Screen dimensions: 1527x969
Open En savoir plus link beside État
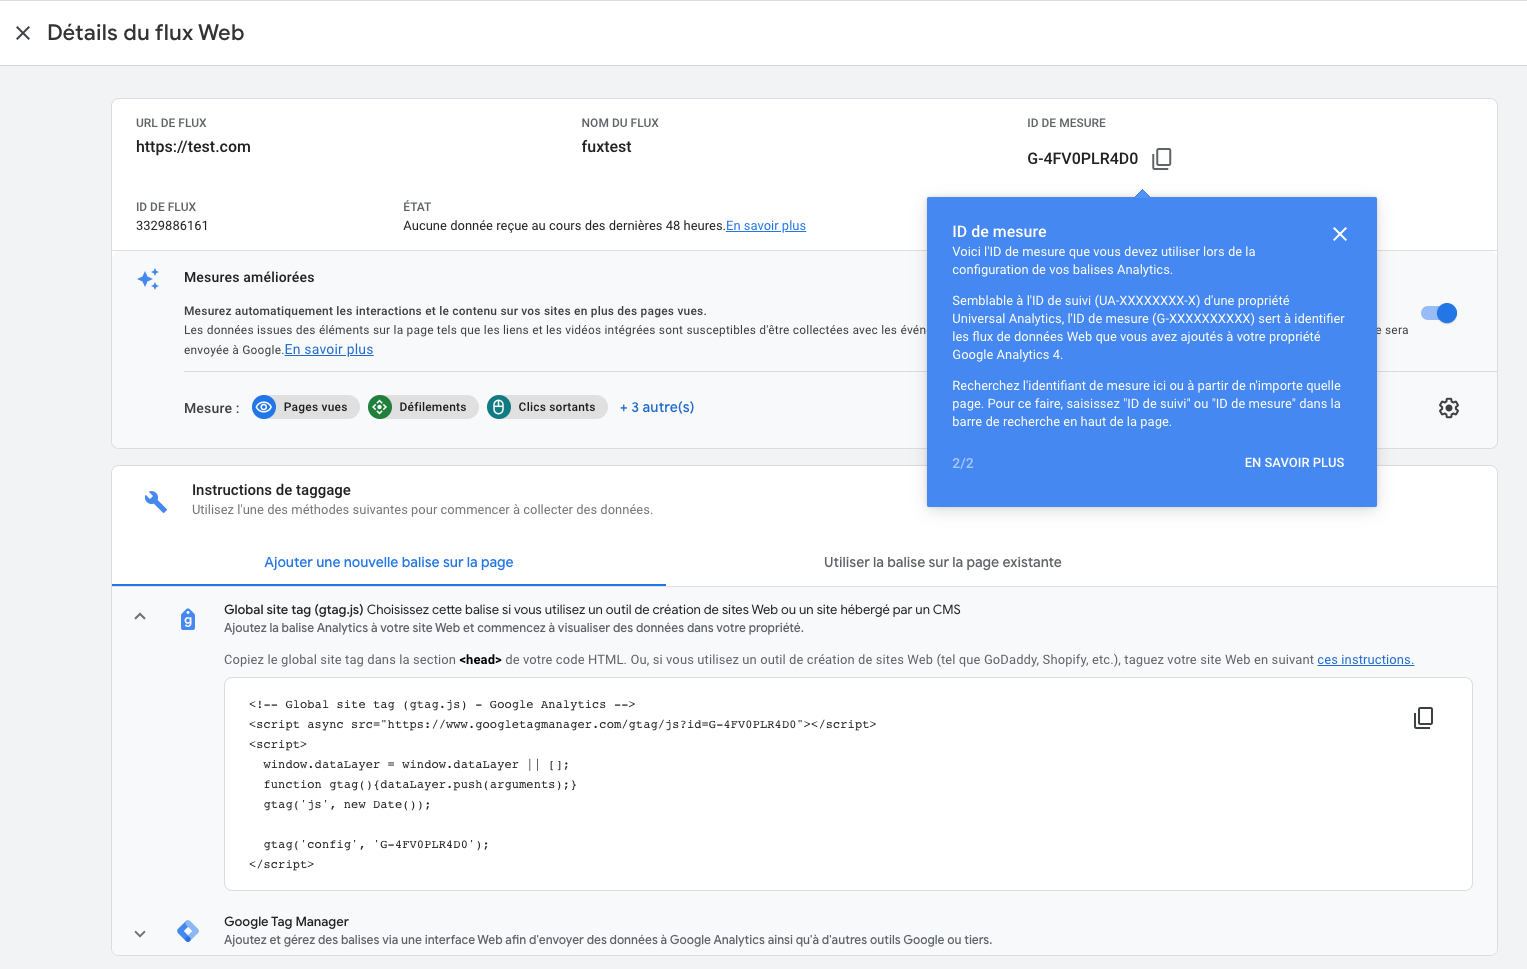765,226
